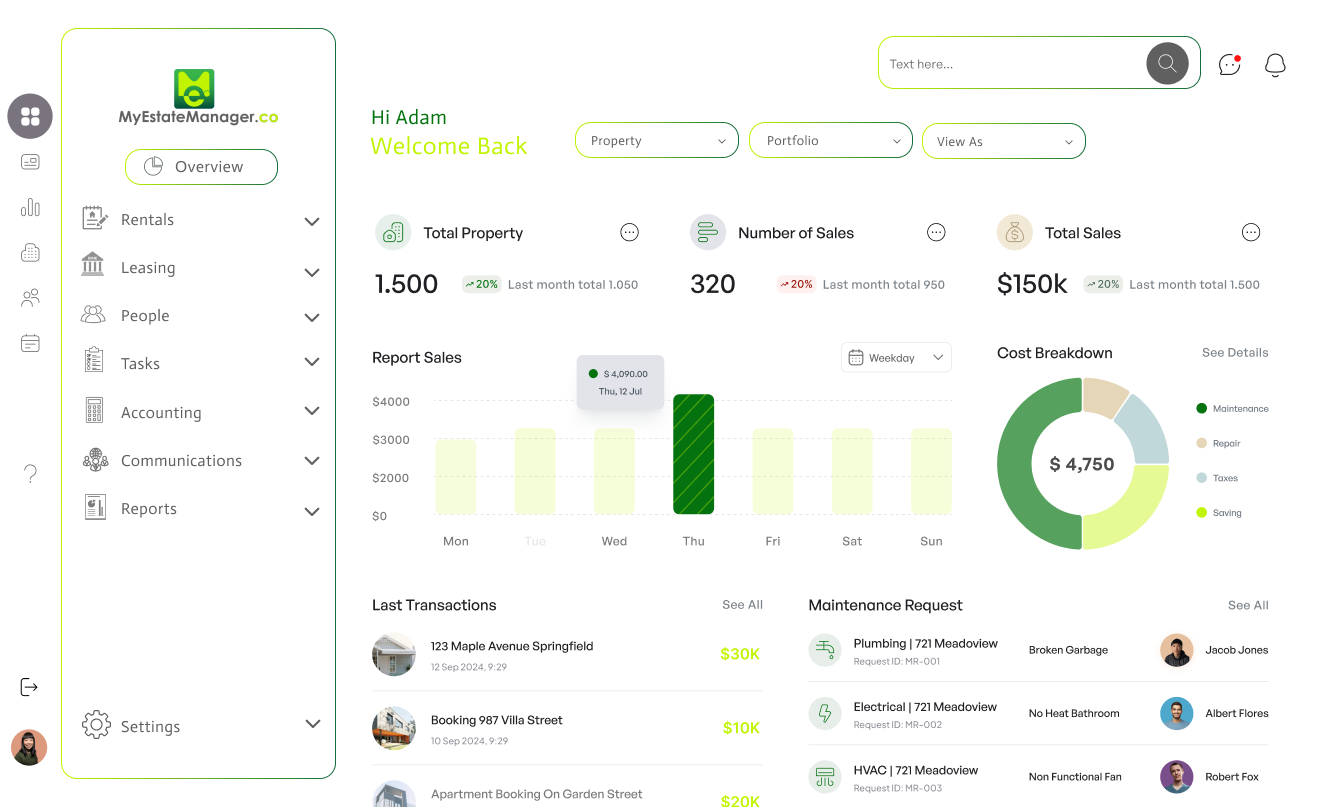Click the highlighted Thu bar in chart
Viewport: 1324px width, 807px height.
pos(693,454)
